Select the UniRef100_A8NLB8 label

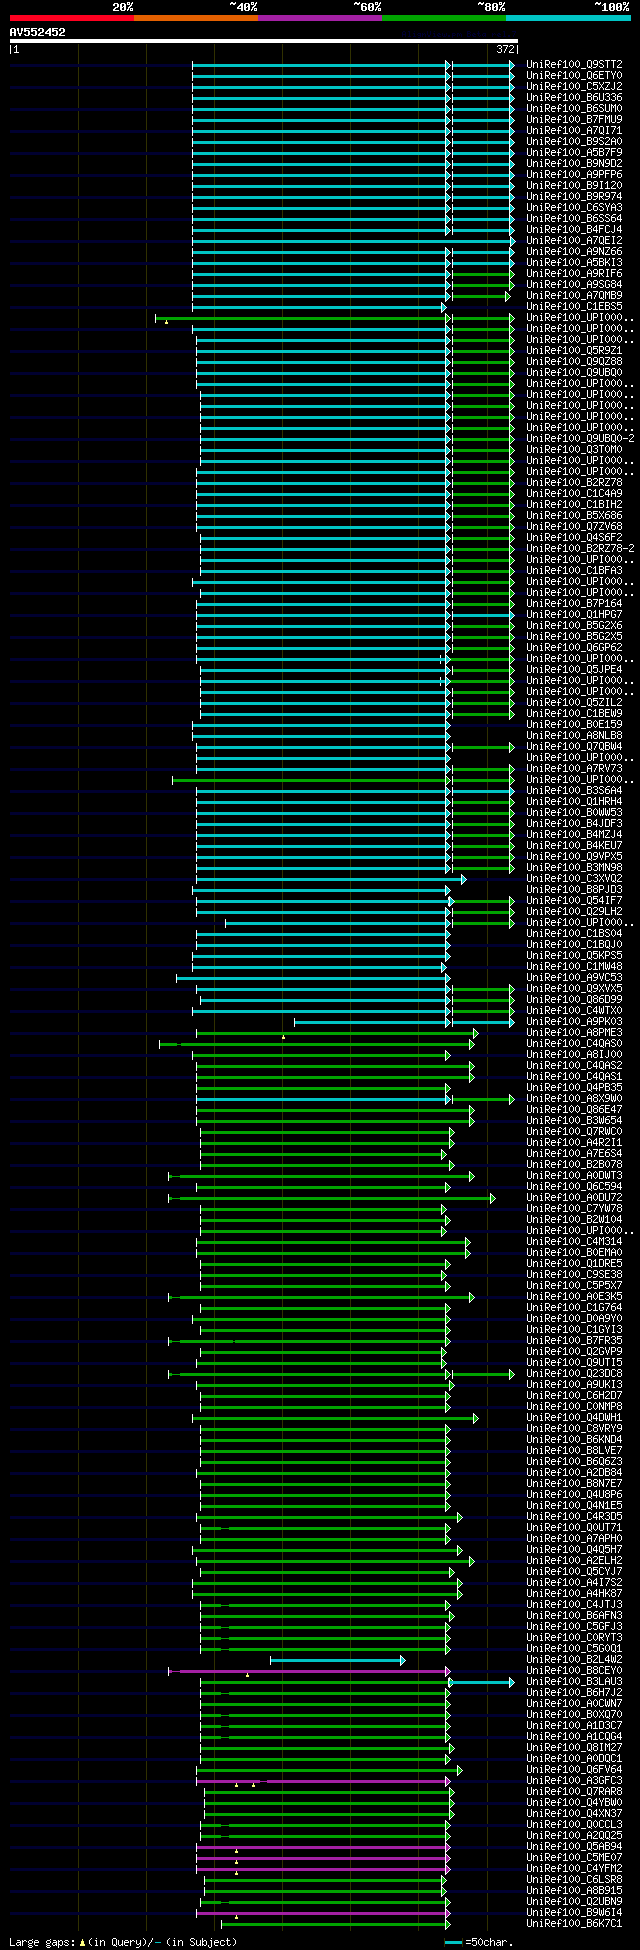tap(574, 735)
